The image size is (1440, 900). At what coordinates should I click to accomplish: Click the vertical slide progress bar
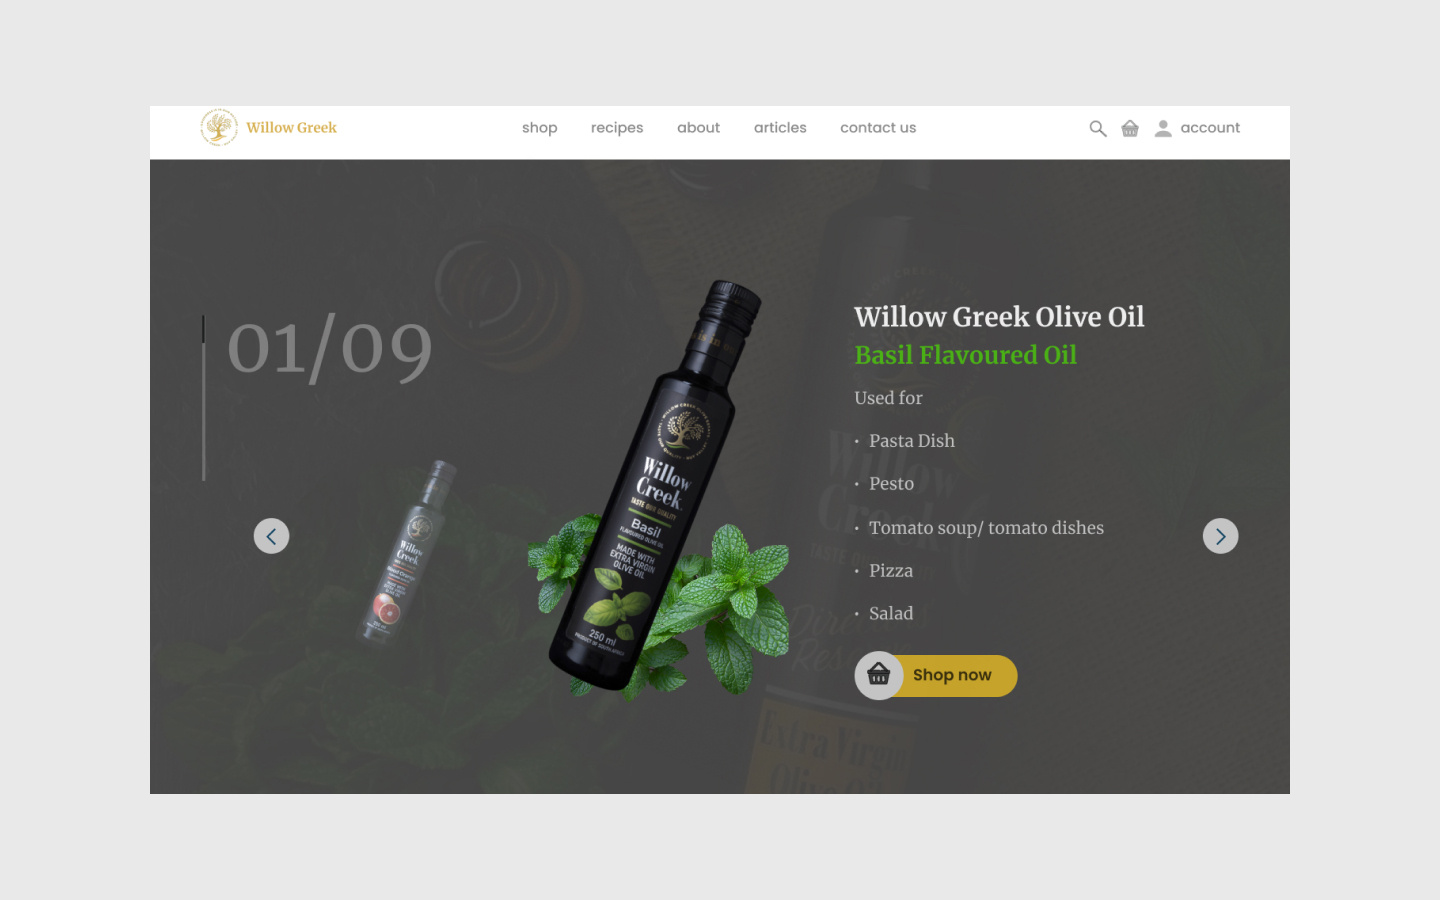point(203,398)
